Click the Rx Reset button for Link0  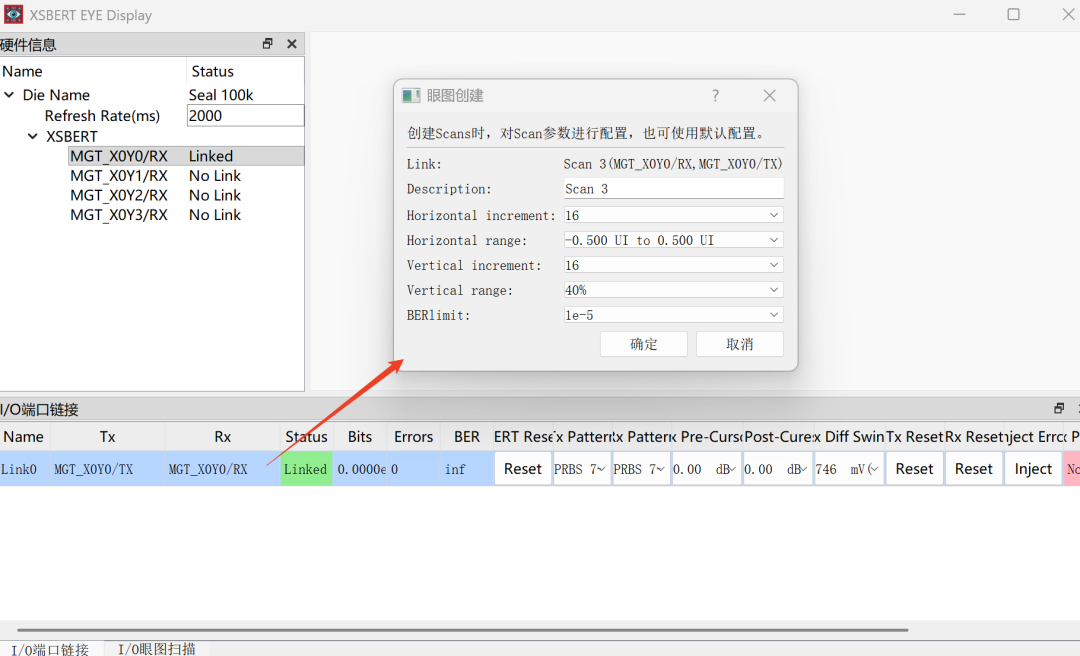[973, 469]
